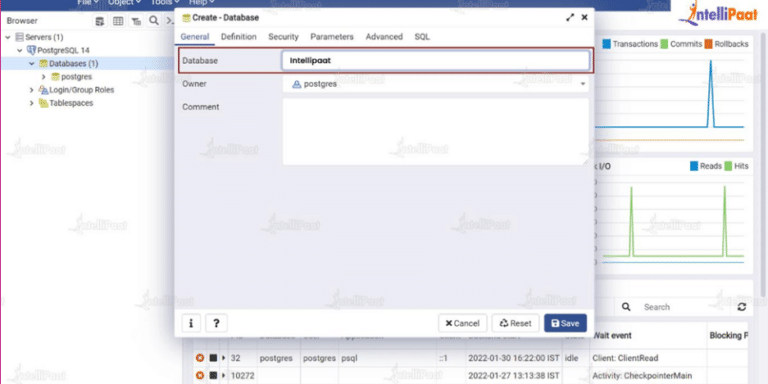Collapse the Databases (1) tree node
The image size is (768, 384).
click(32, 64)
